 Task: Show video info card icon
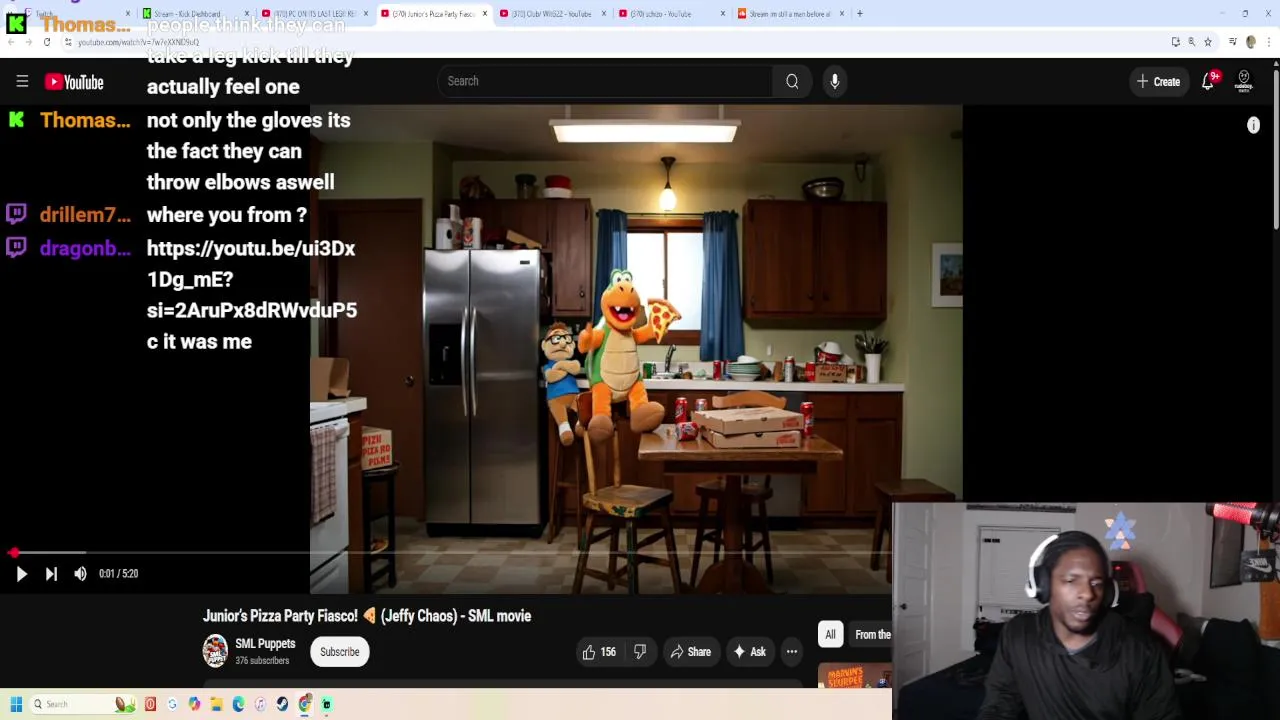[1253, 125]
